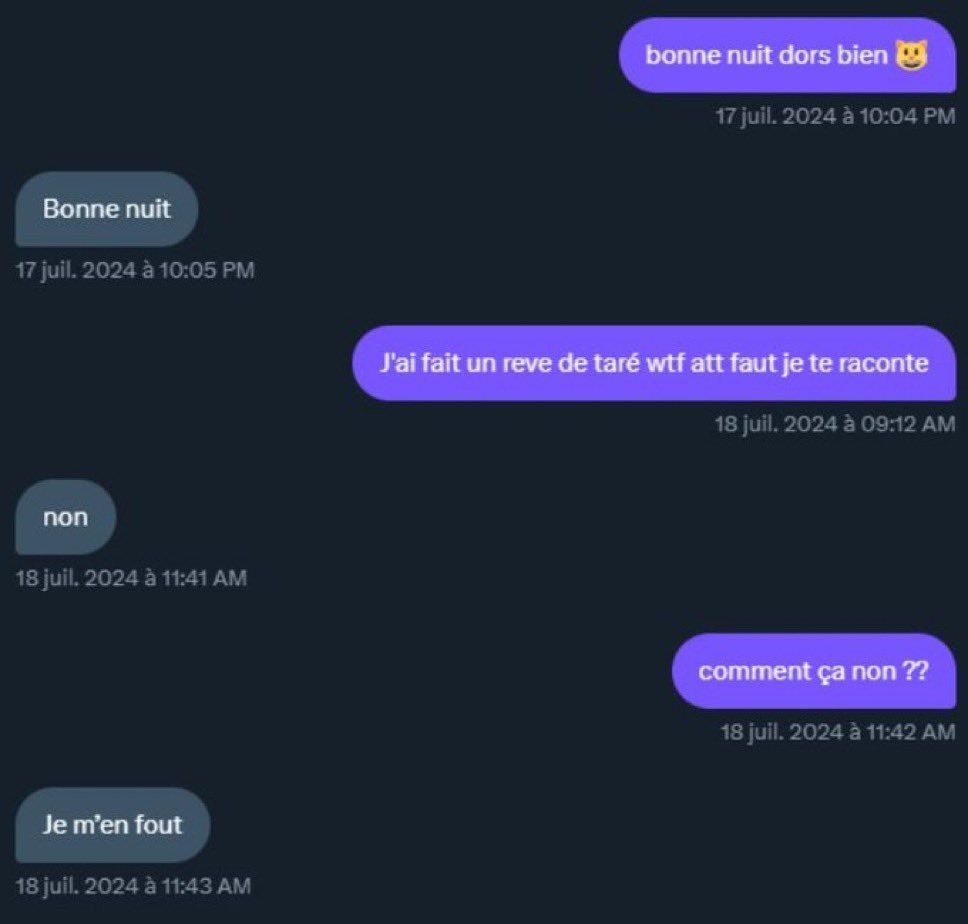Viewport: 968px width, 924px height.
Task: Click the 18 juil. 09:12 AM timestamp
Action: [x=834, y=424]
